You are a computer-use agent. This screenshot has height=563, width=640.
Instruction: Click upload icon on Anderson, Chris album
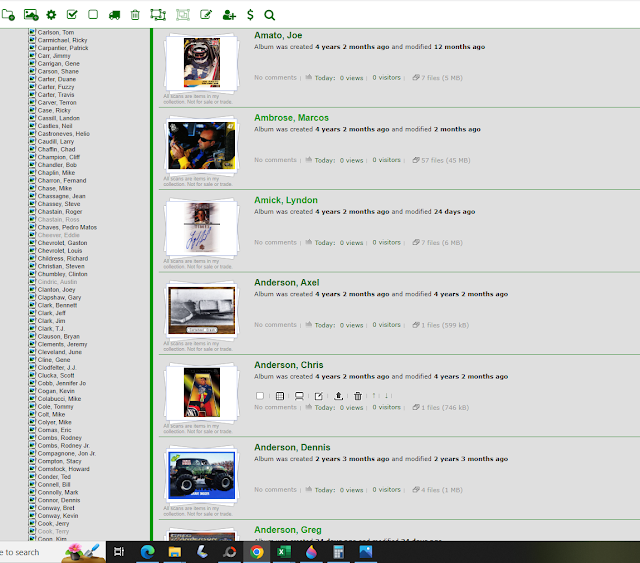(x=338, y=396)
